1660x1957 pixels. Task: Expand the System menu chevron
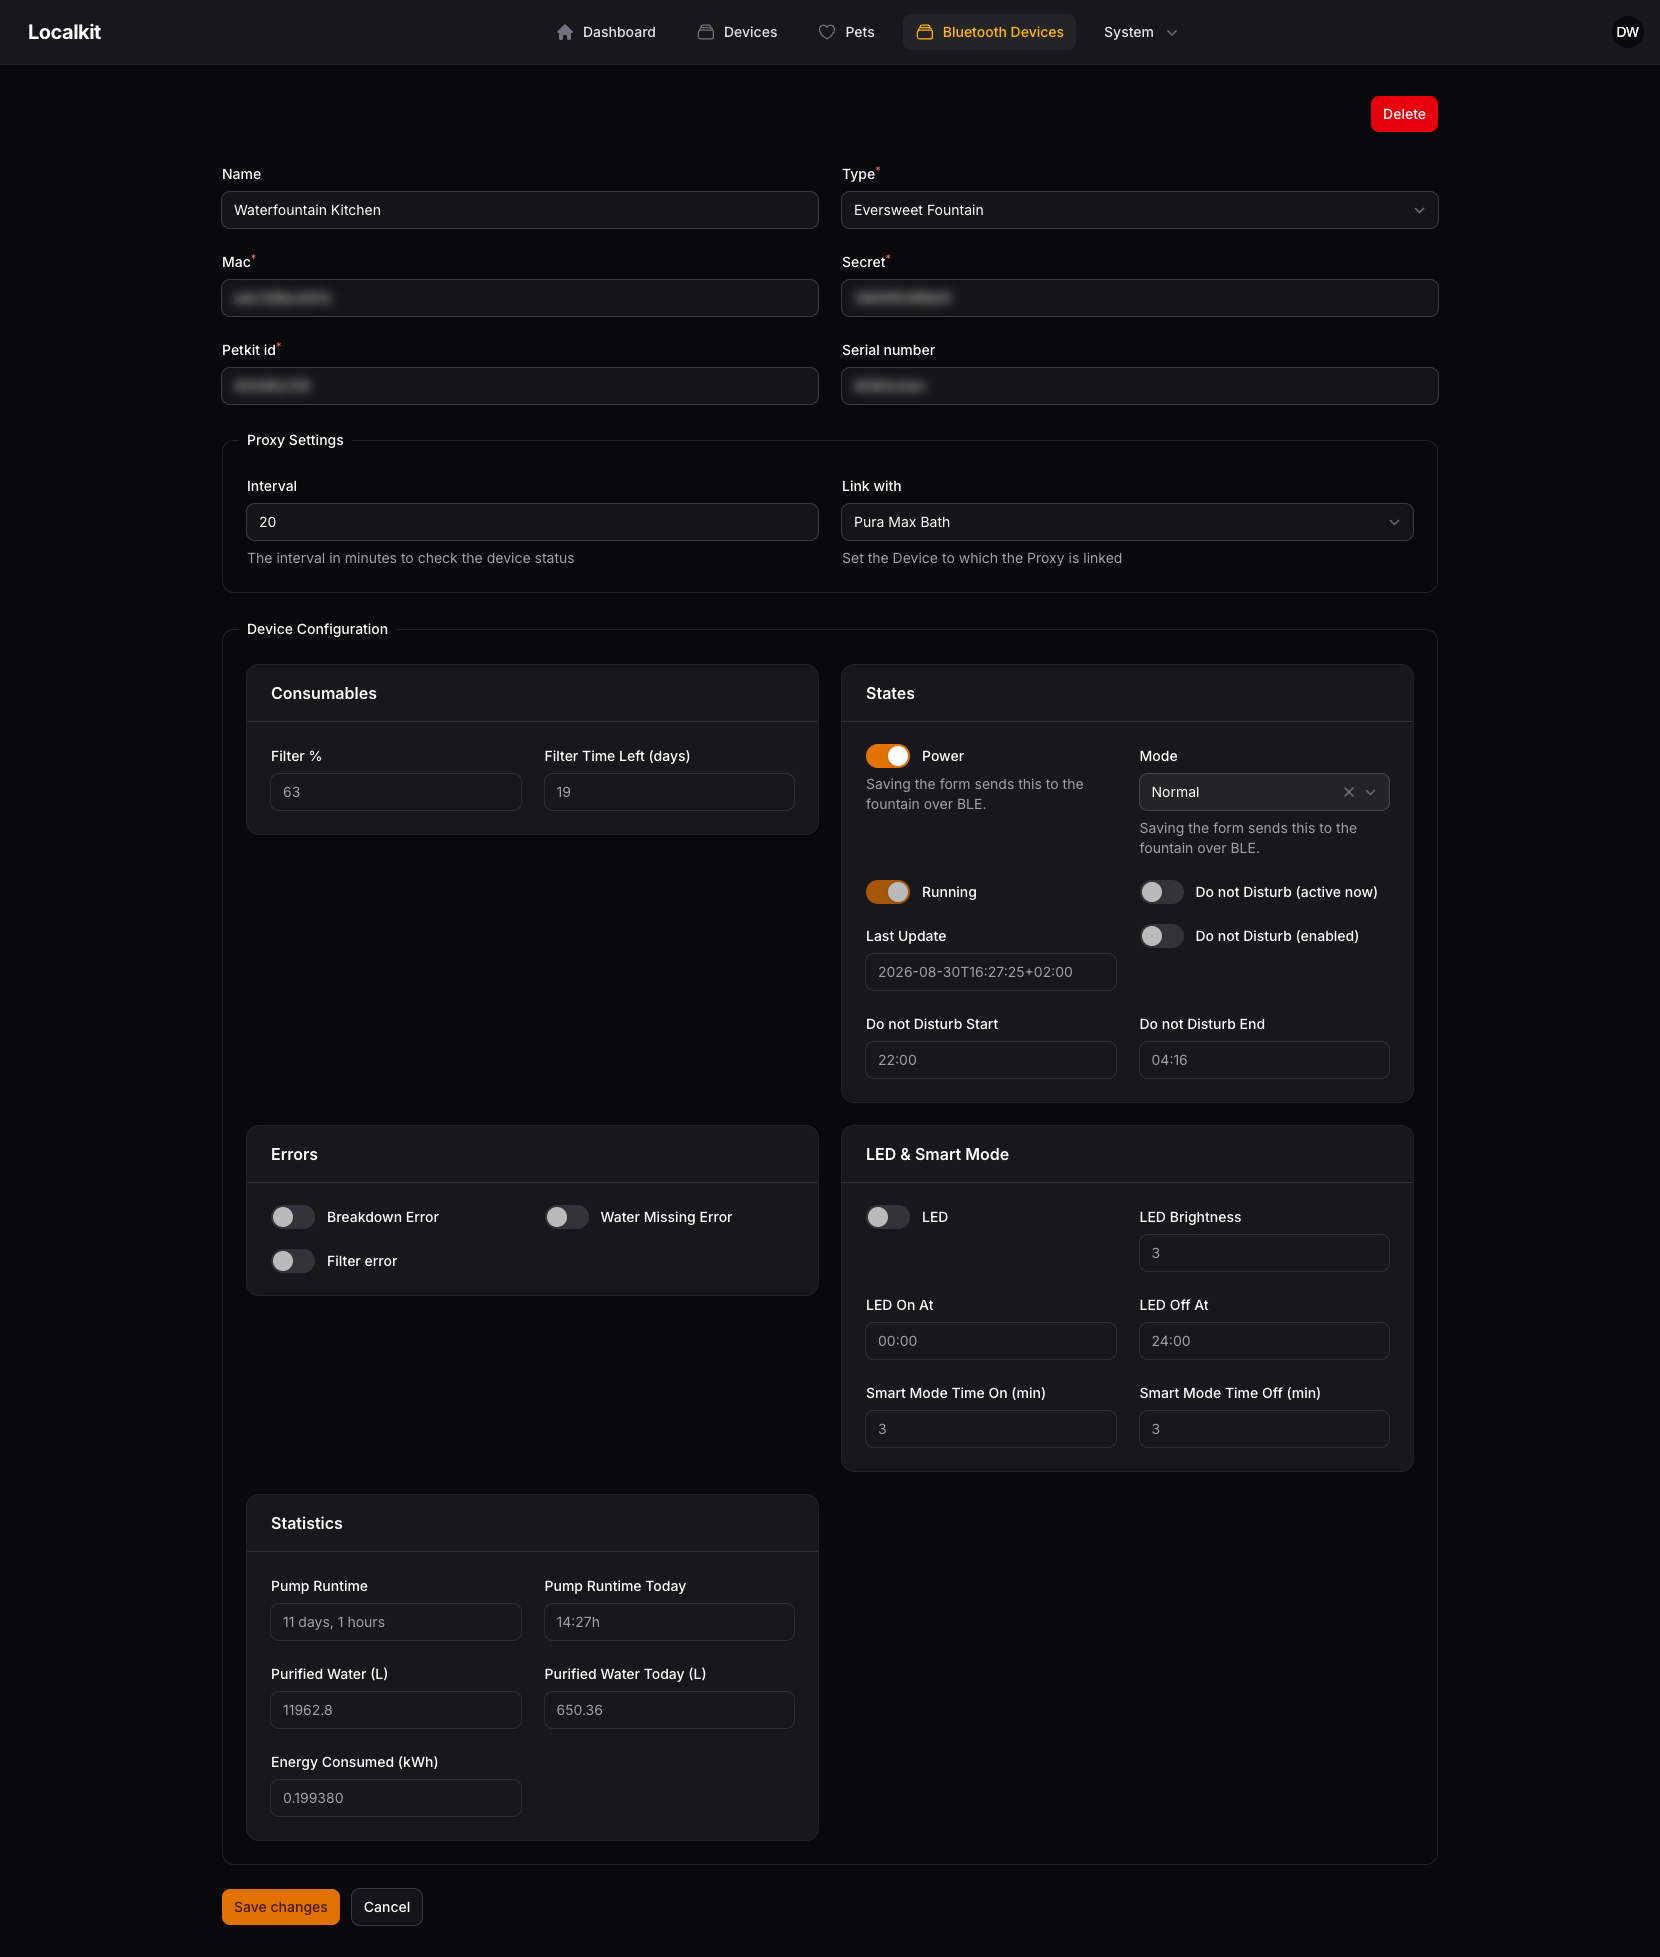[x=1172, y=32]
